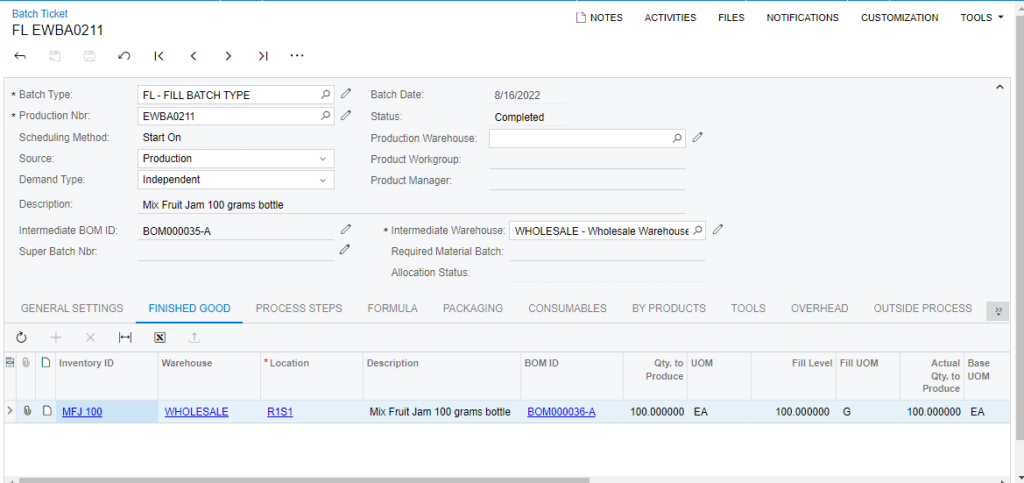
Task: Click the pencil icon beside Intermediate Warehouse
Action: 718,229
